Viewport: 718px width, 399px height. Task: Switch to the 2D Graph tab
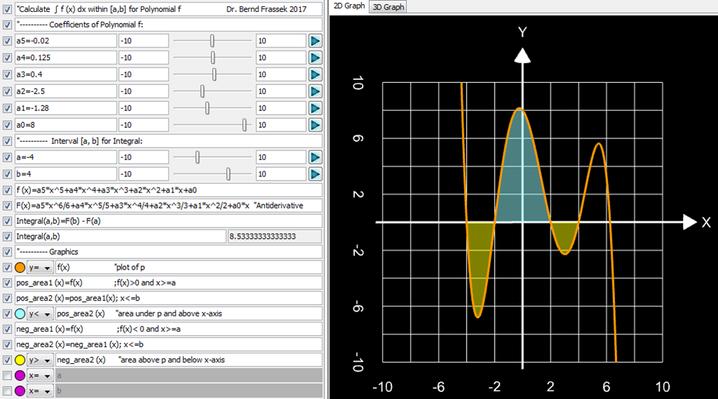click(x=349, y=6)
